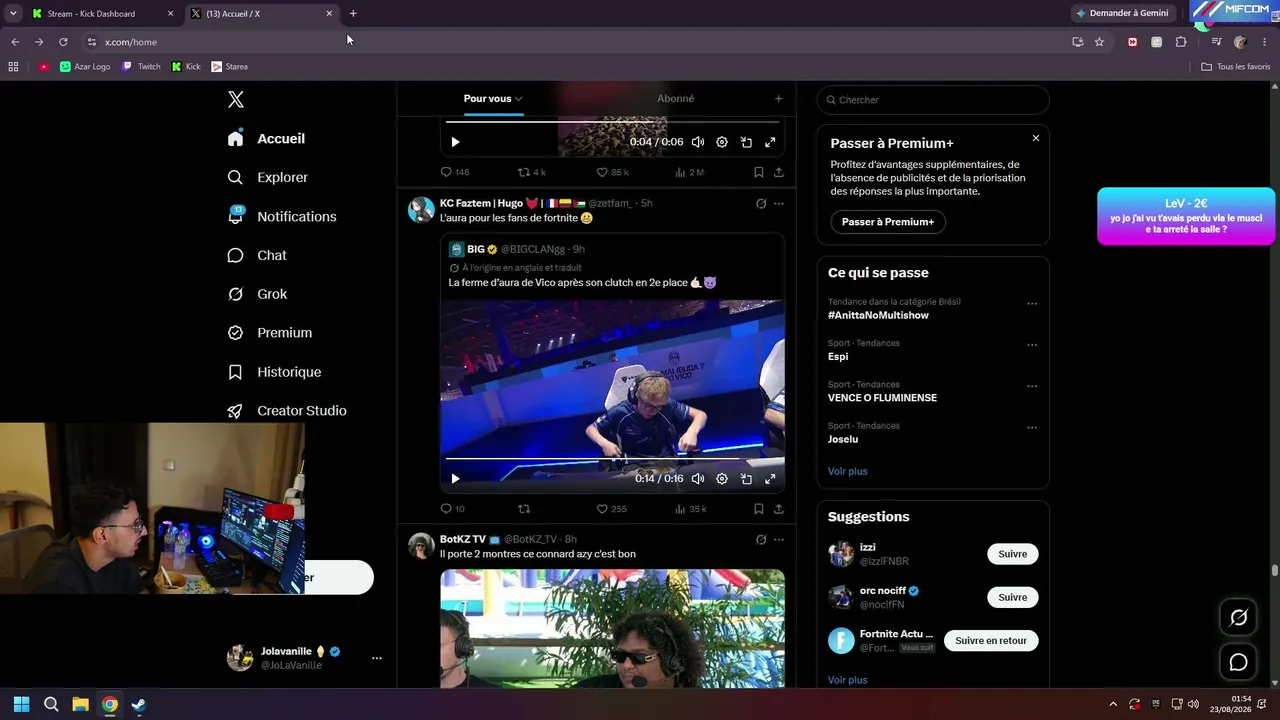The height and width of the screenshot is (720, 1280).
Task: Mute the BIG video at 0:14
Action: pos(698,479)
